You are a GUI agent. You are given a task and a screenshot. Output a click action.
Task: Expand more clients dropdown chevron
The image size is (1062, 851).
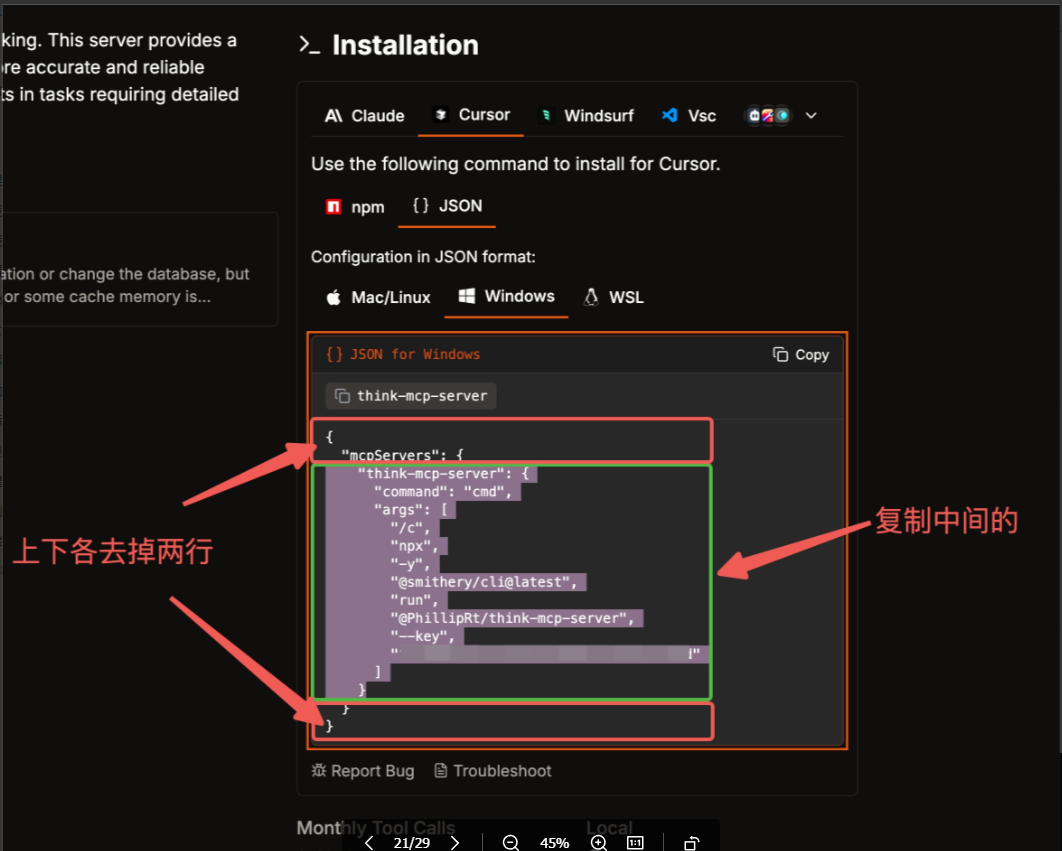point(811,116)
